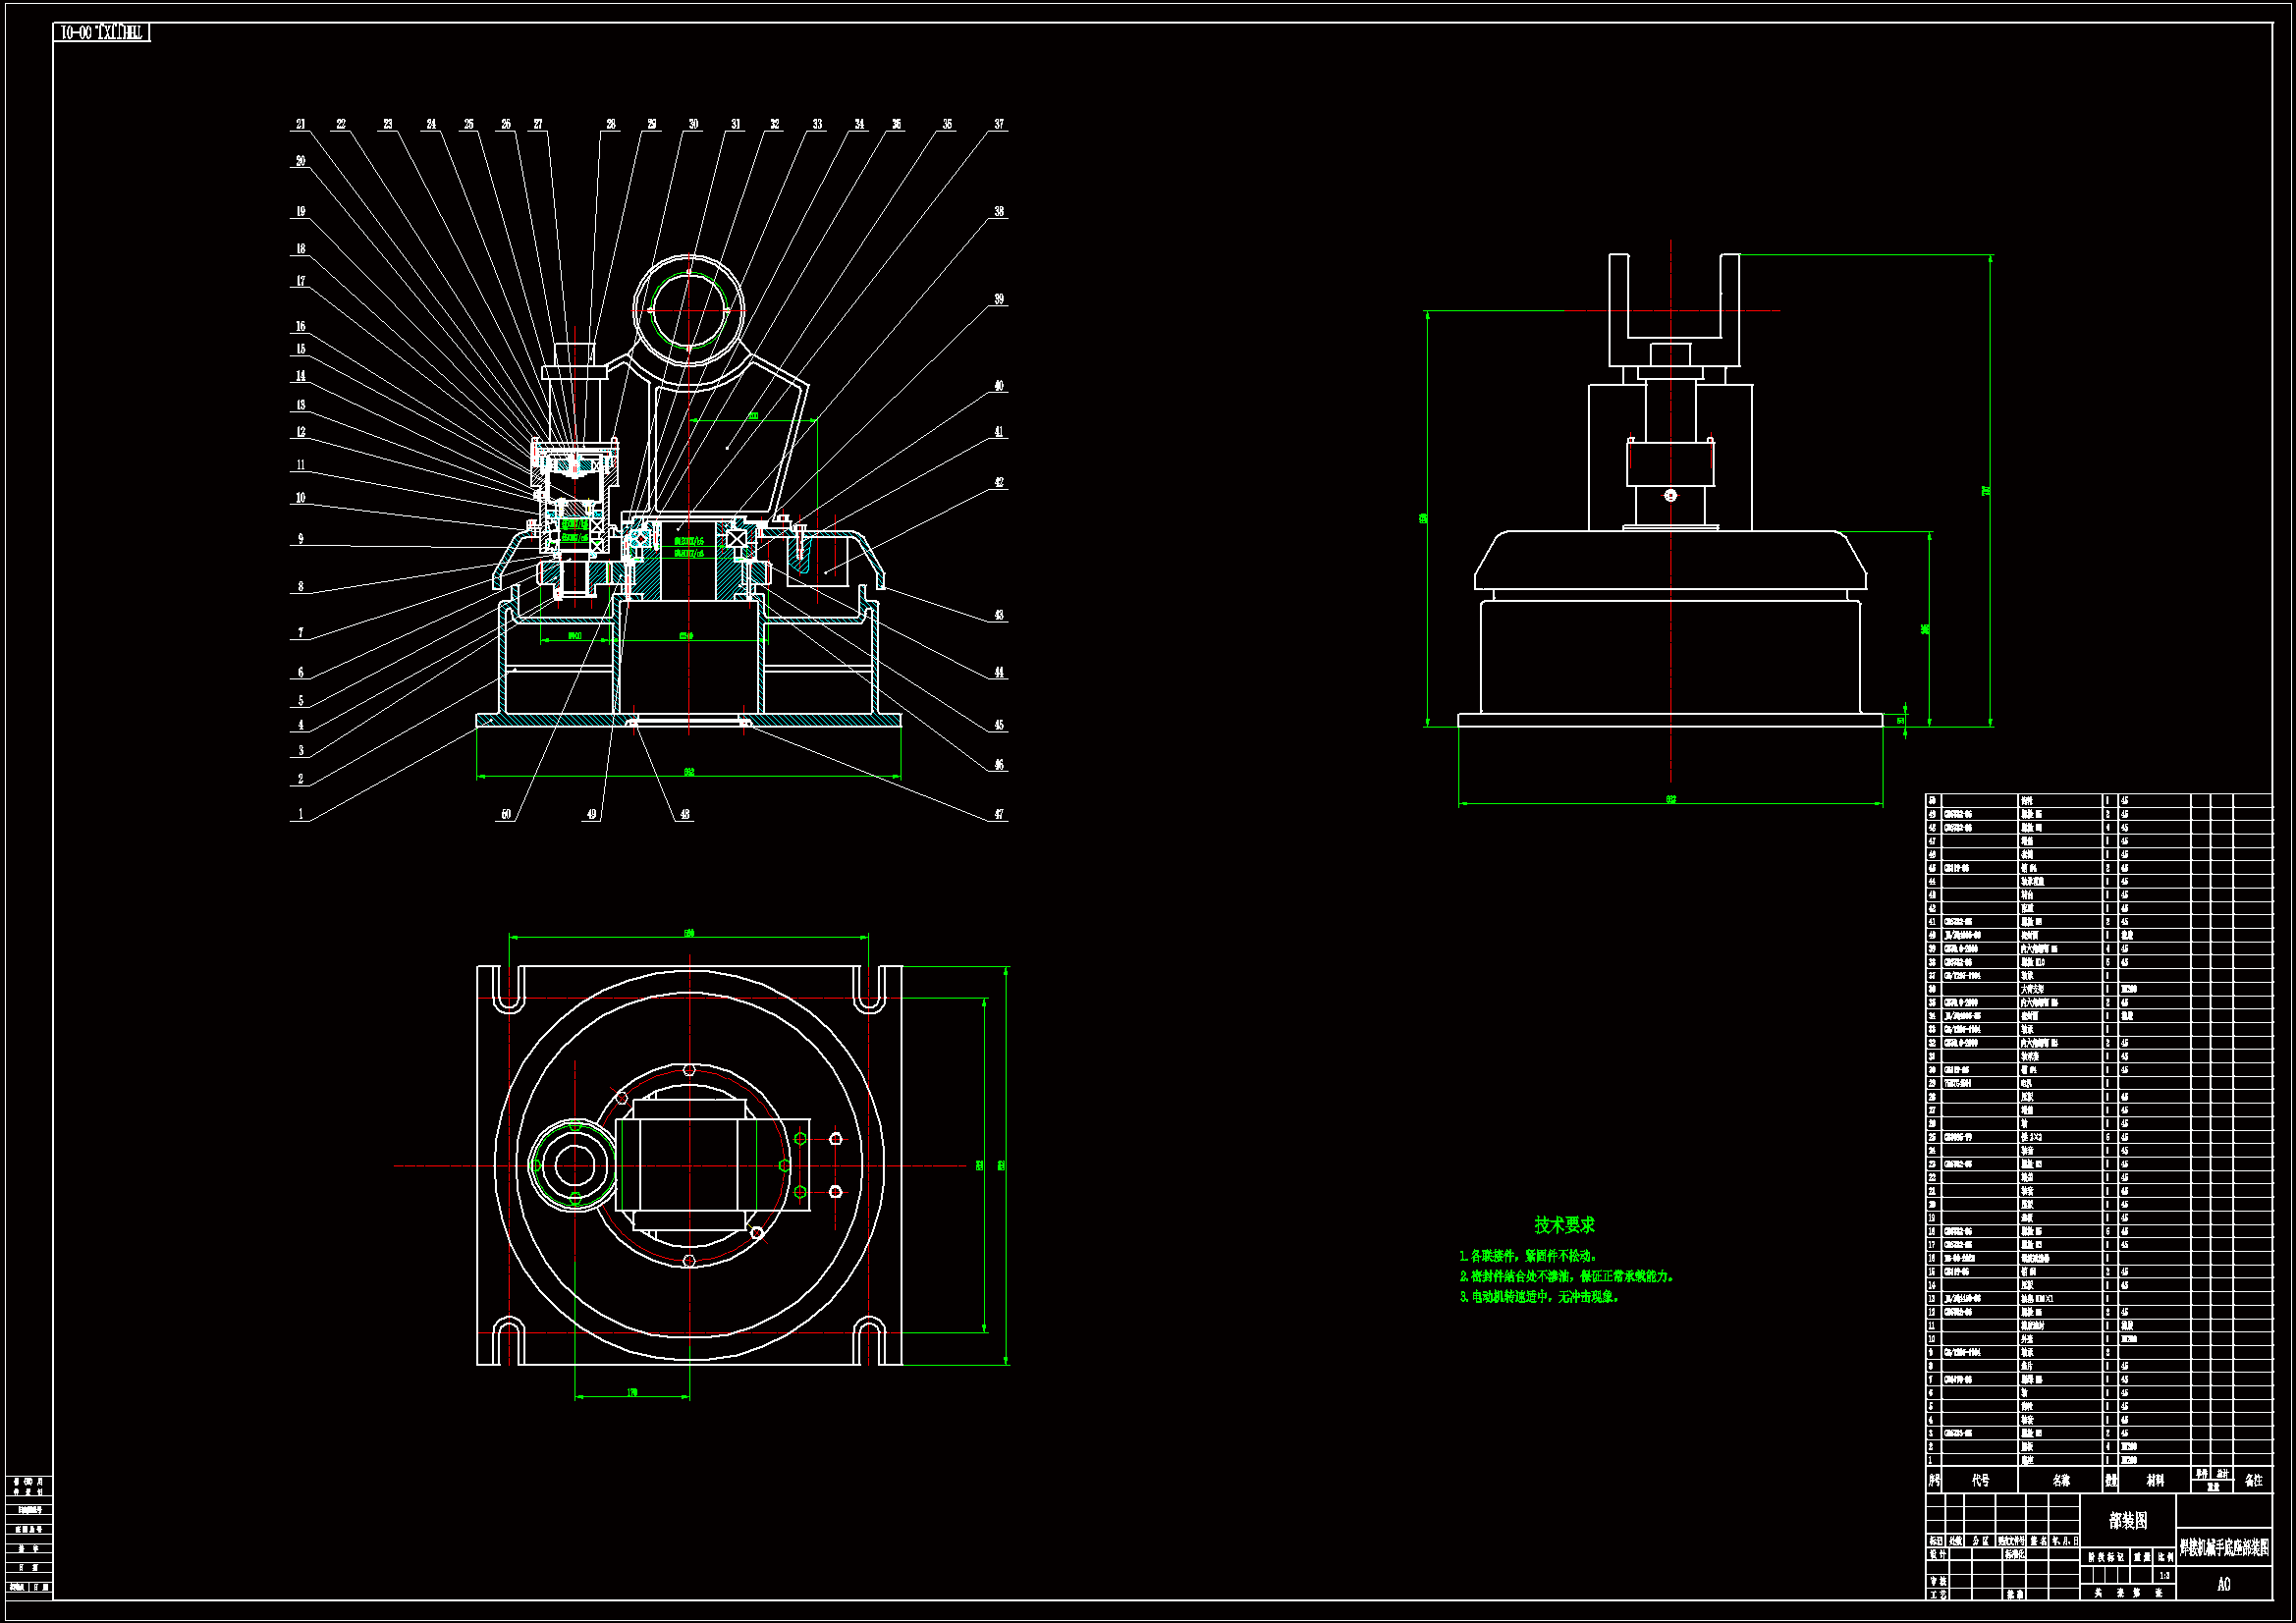
Task: Click part balloon number 37
Action: 998,124
